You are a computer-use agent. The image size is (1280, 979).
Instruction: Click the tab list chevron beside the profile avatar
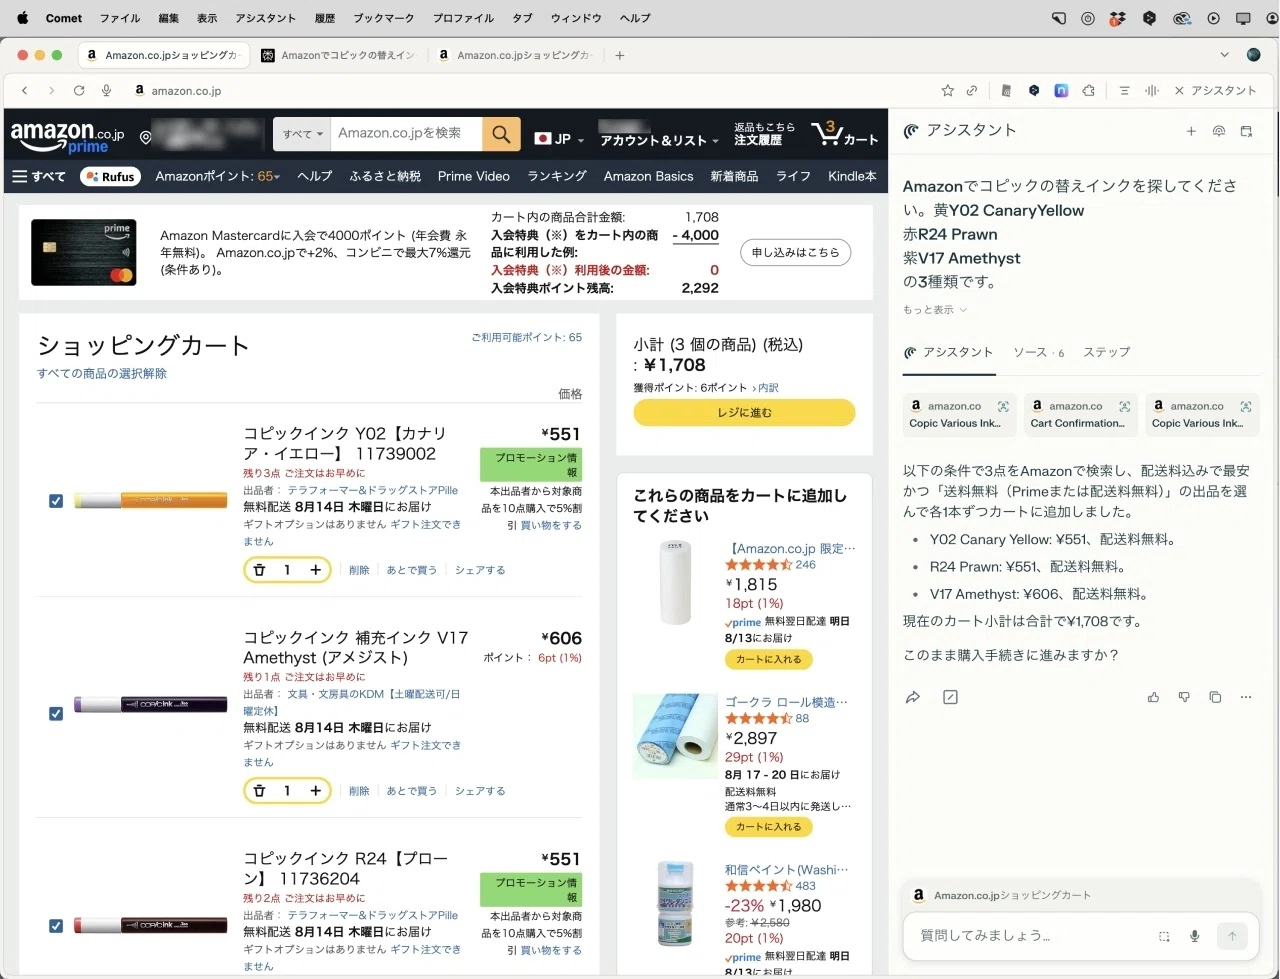[x=1224, y=55]
